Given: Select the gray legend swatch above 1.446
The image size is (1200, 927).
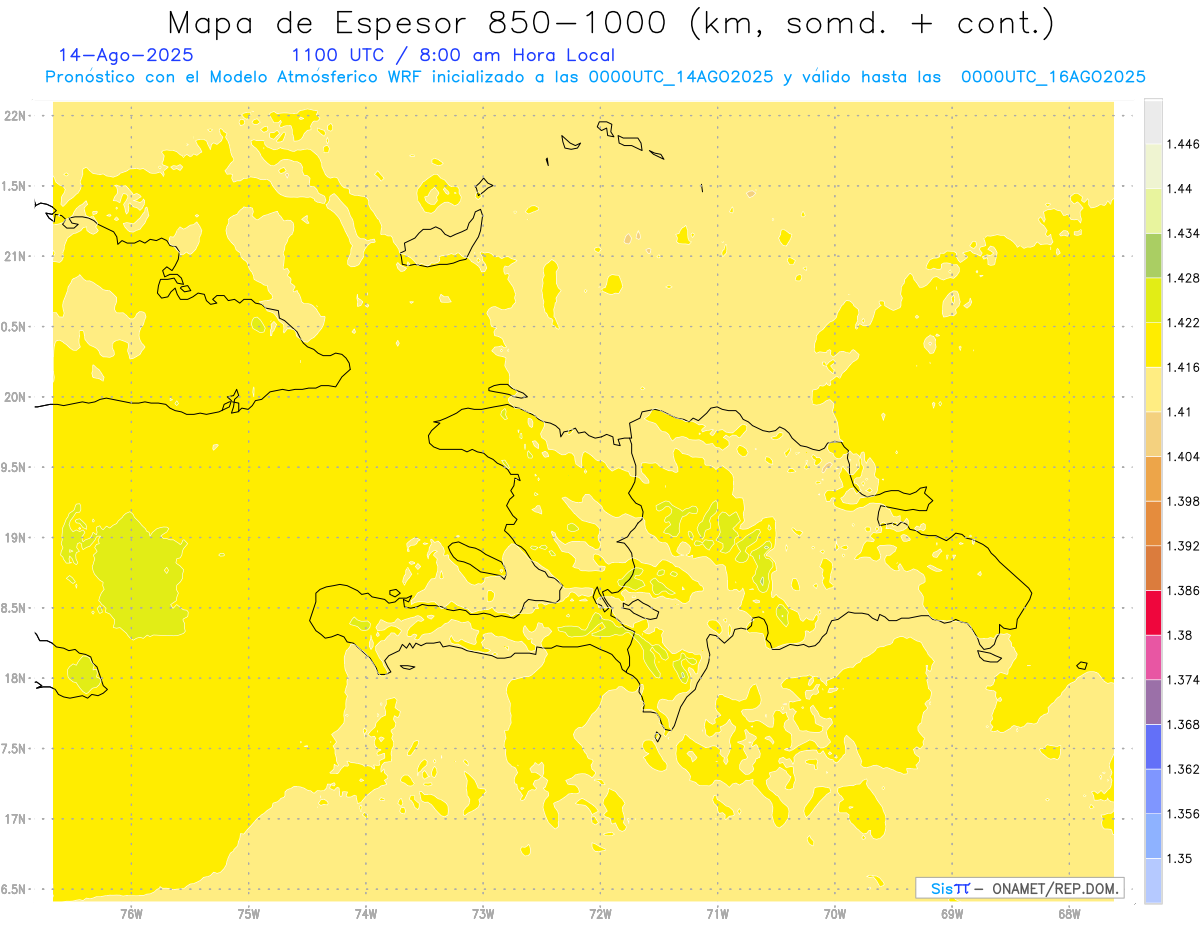Looking at the screenshot, I should 1153,121.
